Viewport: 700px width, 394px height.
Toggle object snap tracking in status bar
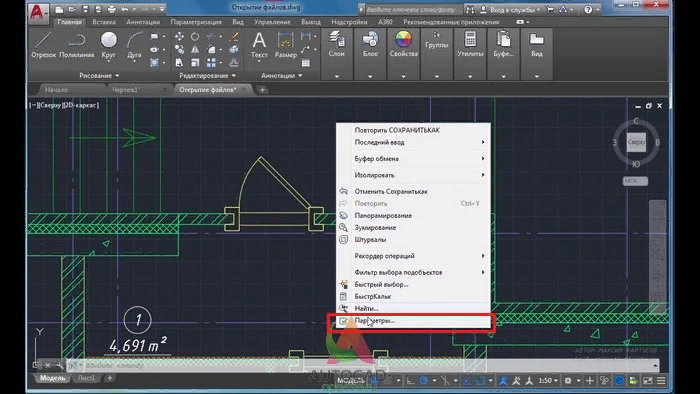point(466,381)
